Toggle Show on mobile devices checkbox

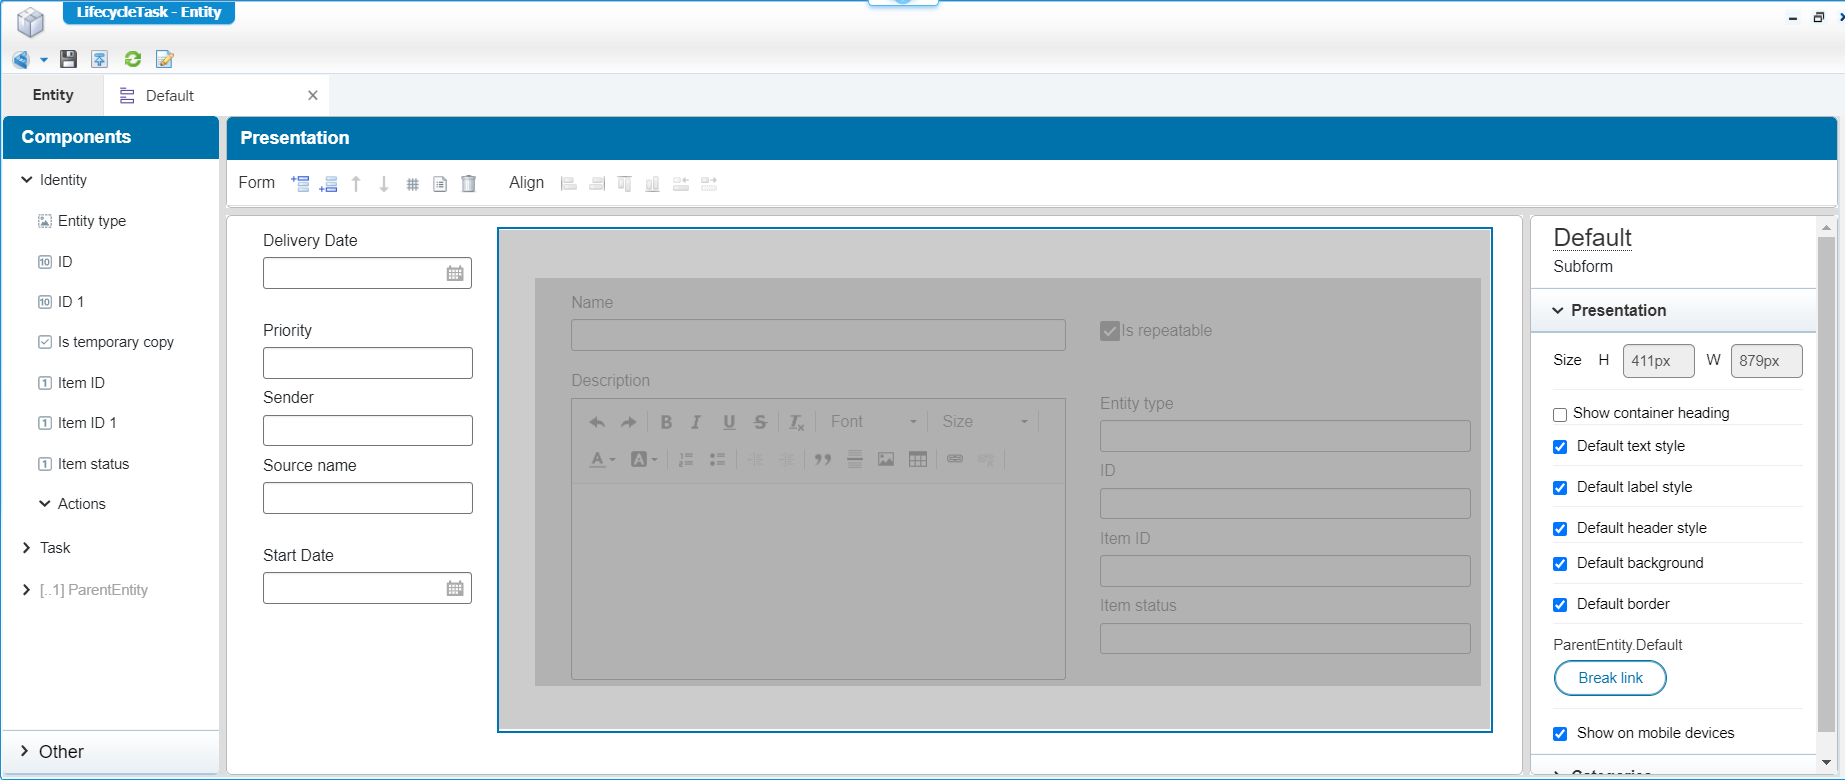coord(1560,734)
